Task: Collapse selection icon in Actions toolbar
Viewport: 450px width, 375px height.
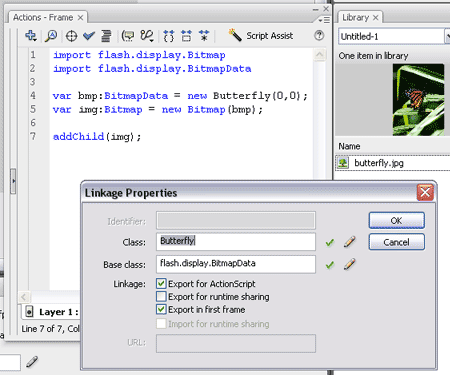Action: (187, 36)
